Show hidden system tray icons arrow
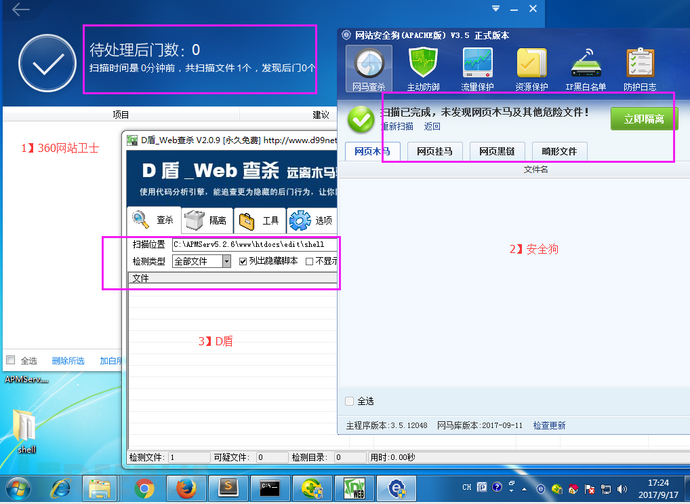Image resolution: width=690 pixels, height=504 pixels. [x=524, y=489]
